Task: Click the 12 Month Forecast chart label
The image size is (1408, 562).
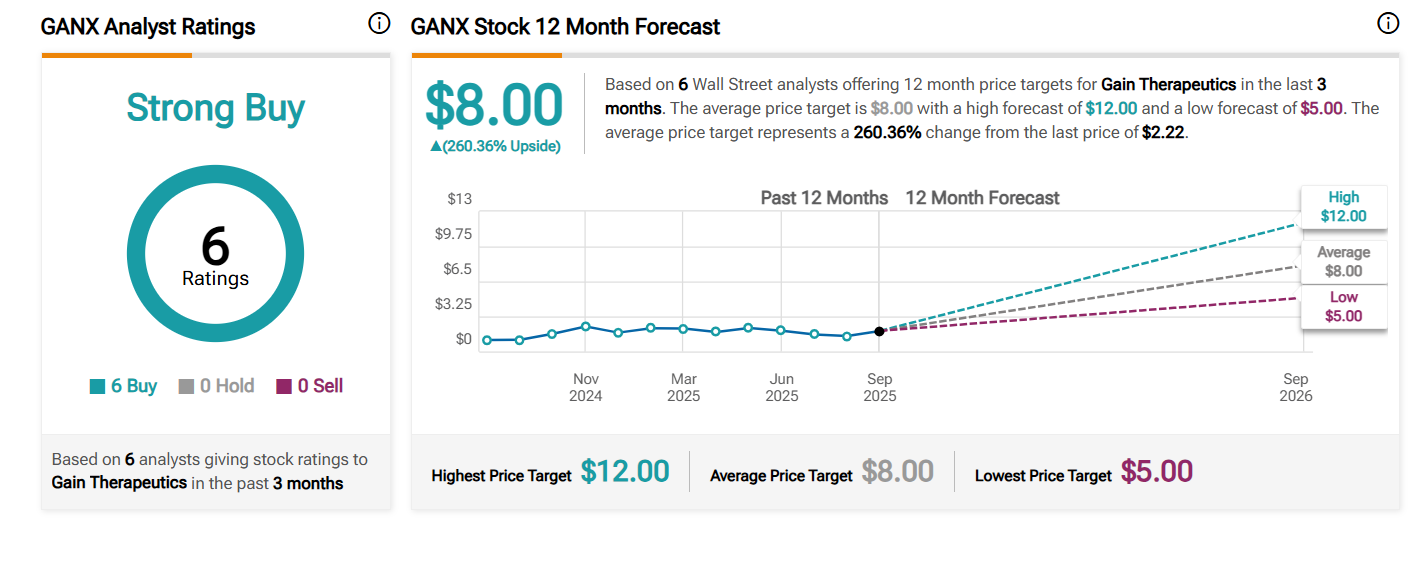Action: [x=982, y=198]
